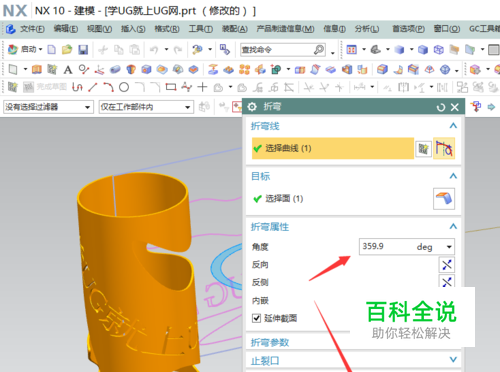Open the 插入(S) menu
The height and width of the screenshot is (372, 500).
coord(133,29)
